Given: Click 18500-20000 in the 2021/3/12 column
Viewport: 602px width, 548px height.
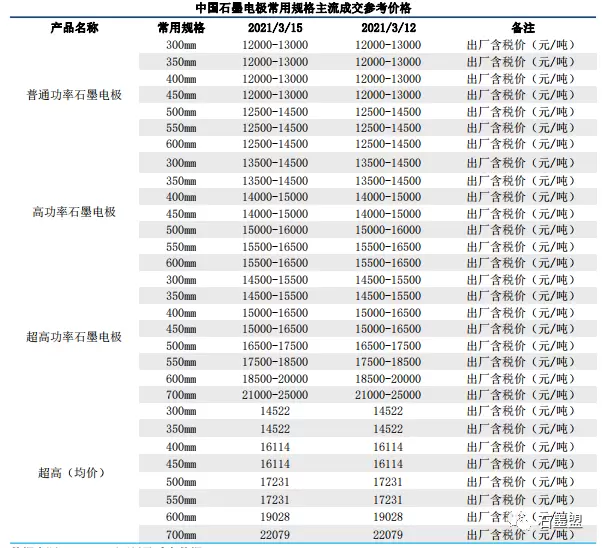Looking at the screenshot, I should [x=388, y=379].
